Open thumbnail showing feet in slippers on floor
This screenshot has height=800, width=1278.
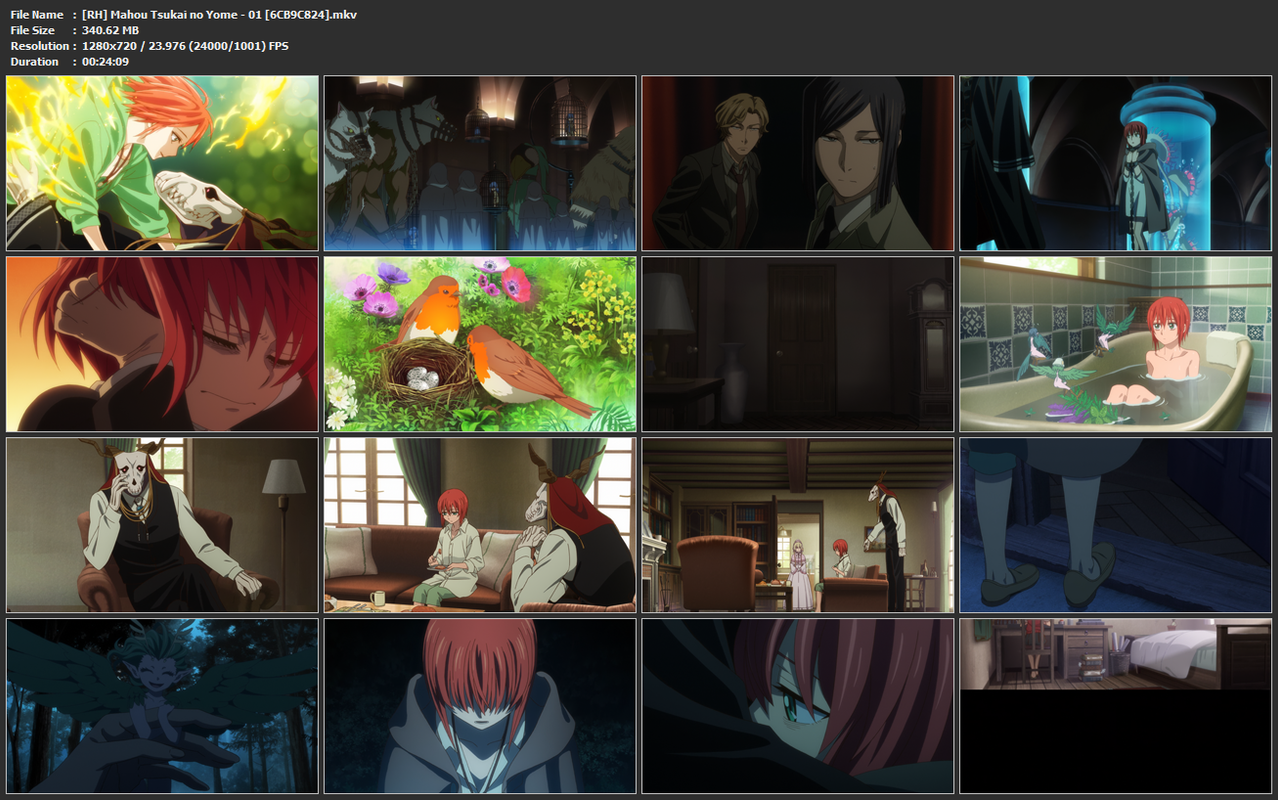(1116, 525)
